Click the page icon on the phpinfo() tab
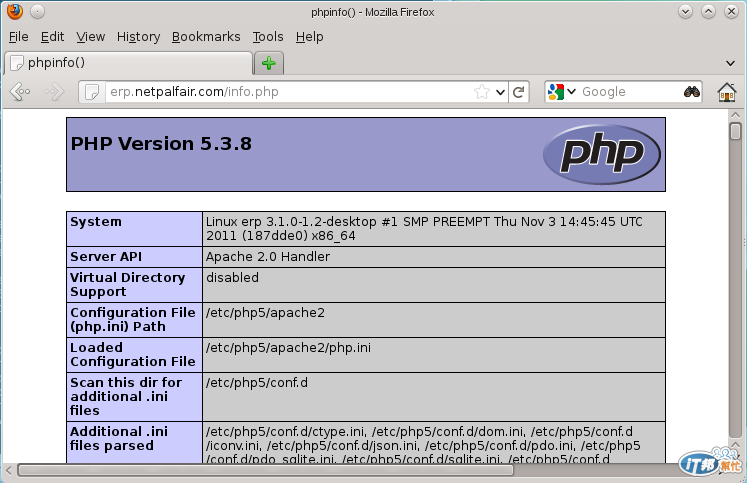Image resolution: width=747 pixels, height=483 pixels. 17,63
